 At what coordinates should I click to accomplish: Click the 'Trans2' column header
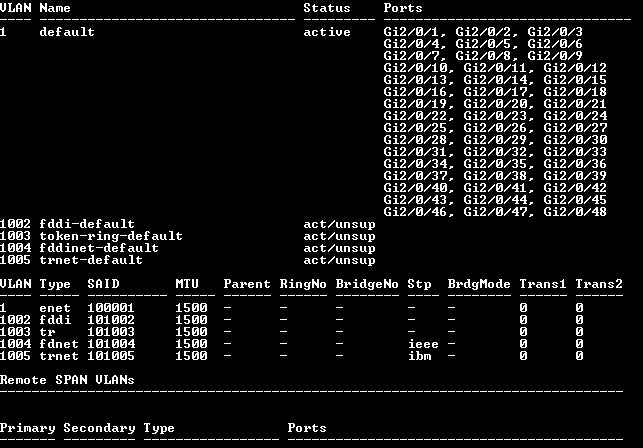coord(599,284)
